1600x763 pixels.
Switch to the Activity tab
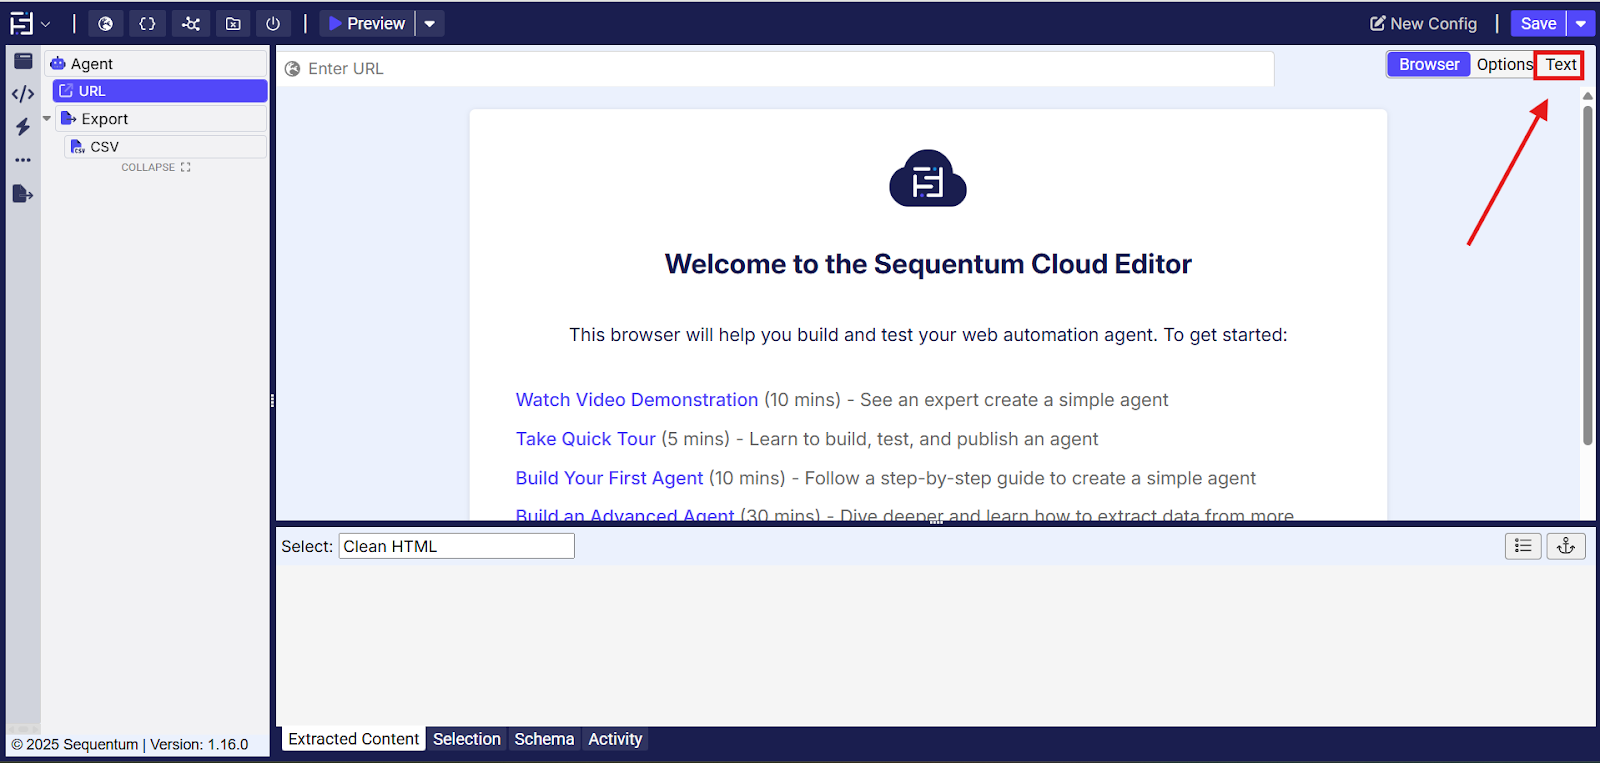(x=615, y=739)
